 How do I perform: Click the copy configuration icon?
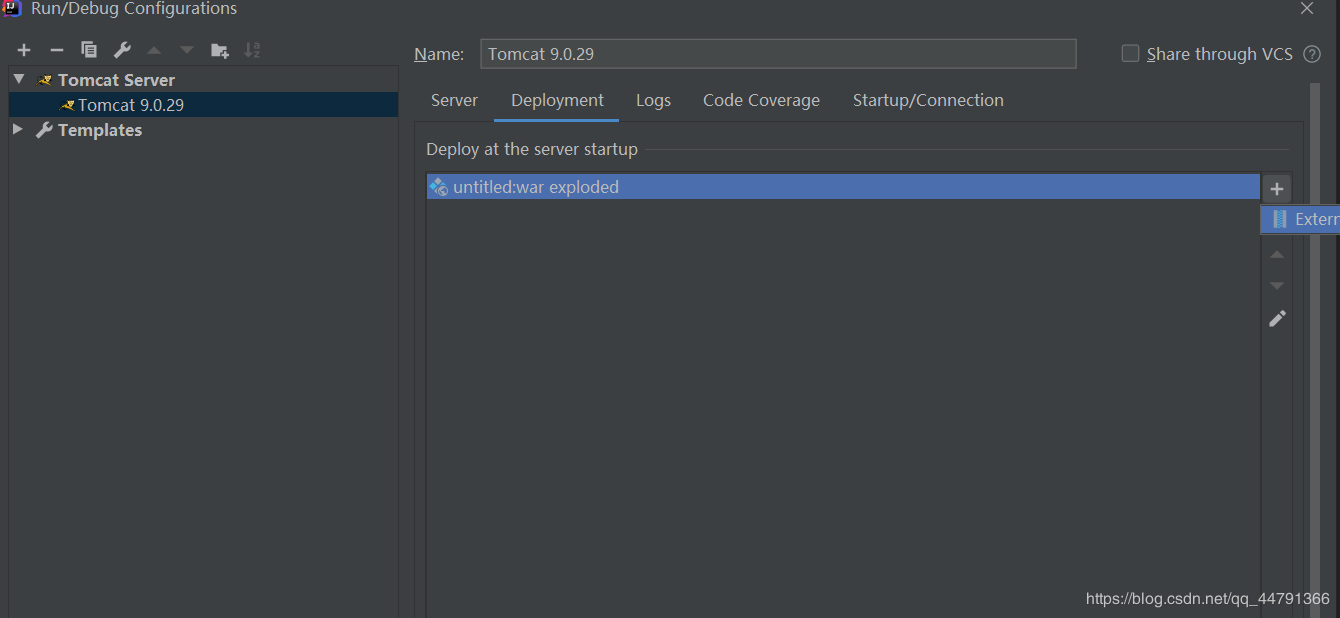point(89,50)
